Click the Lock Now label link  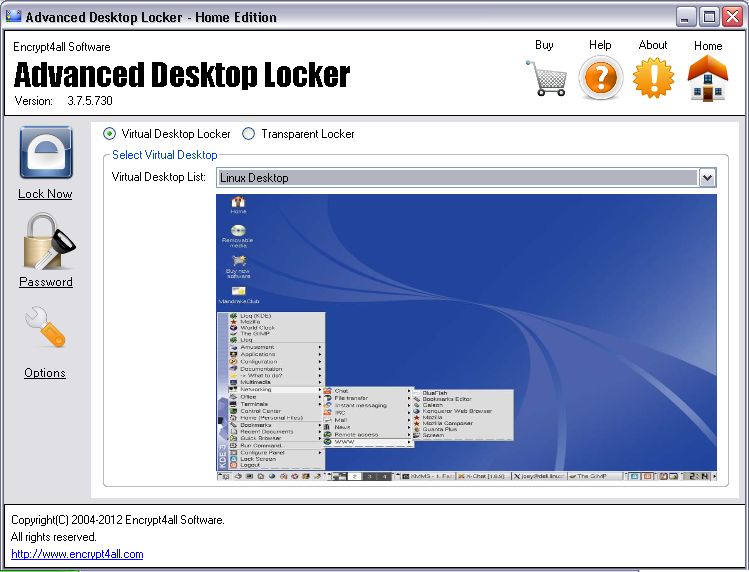45,194
